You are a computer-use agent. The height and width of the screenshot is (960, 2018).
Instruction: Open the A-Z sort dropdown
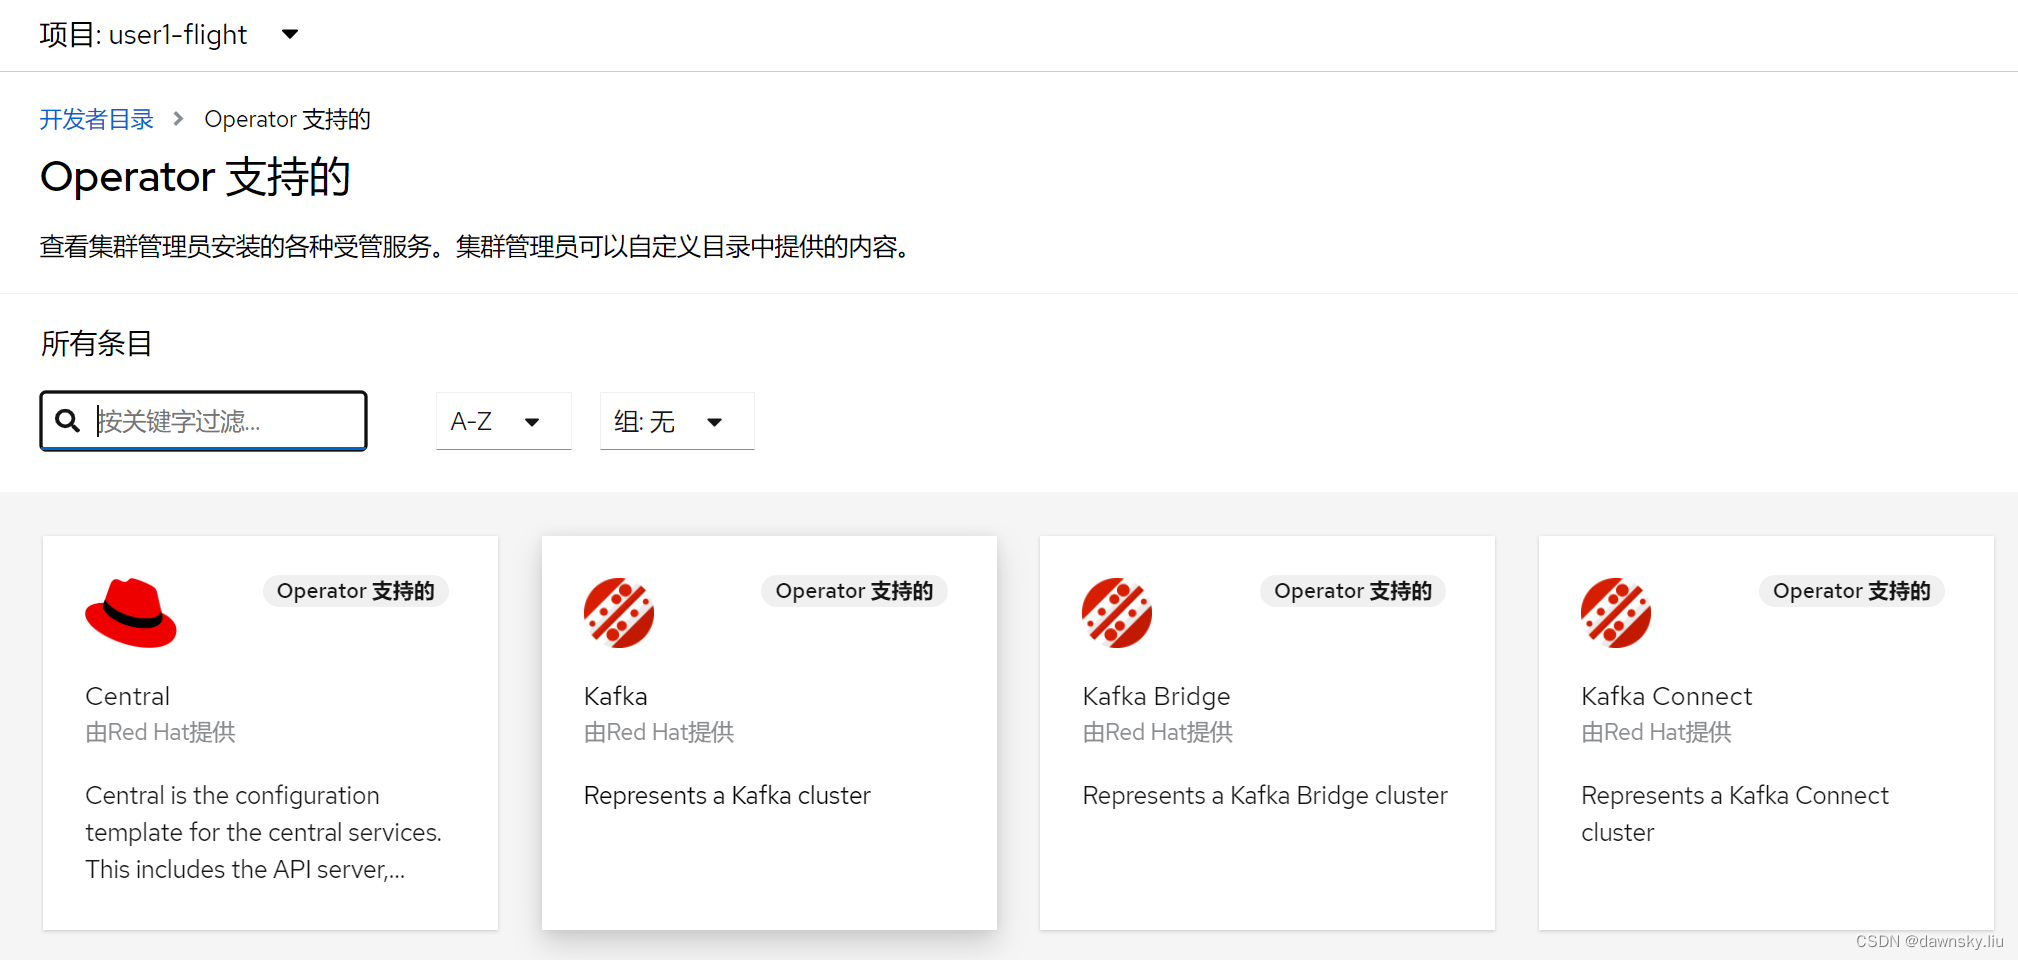point(503,421)
